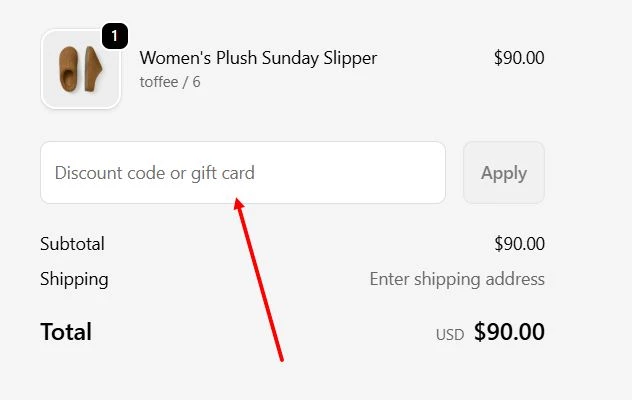
Task: Click the Subtotal amount of $90.00
Action: tap(519, 244)
